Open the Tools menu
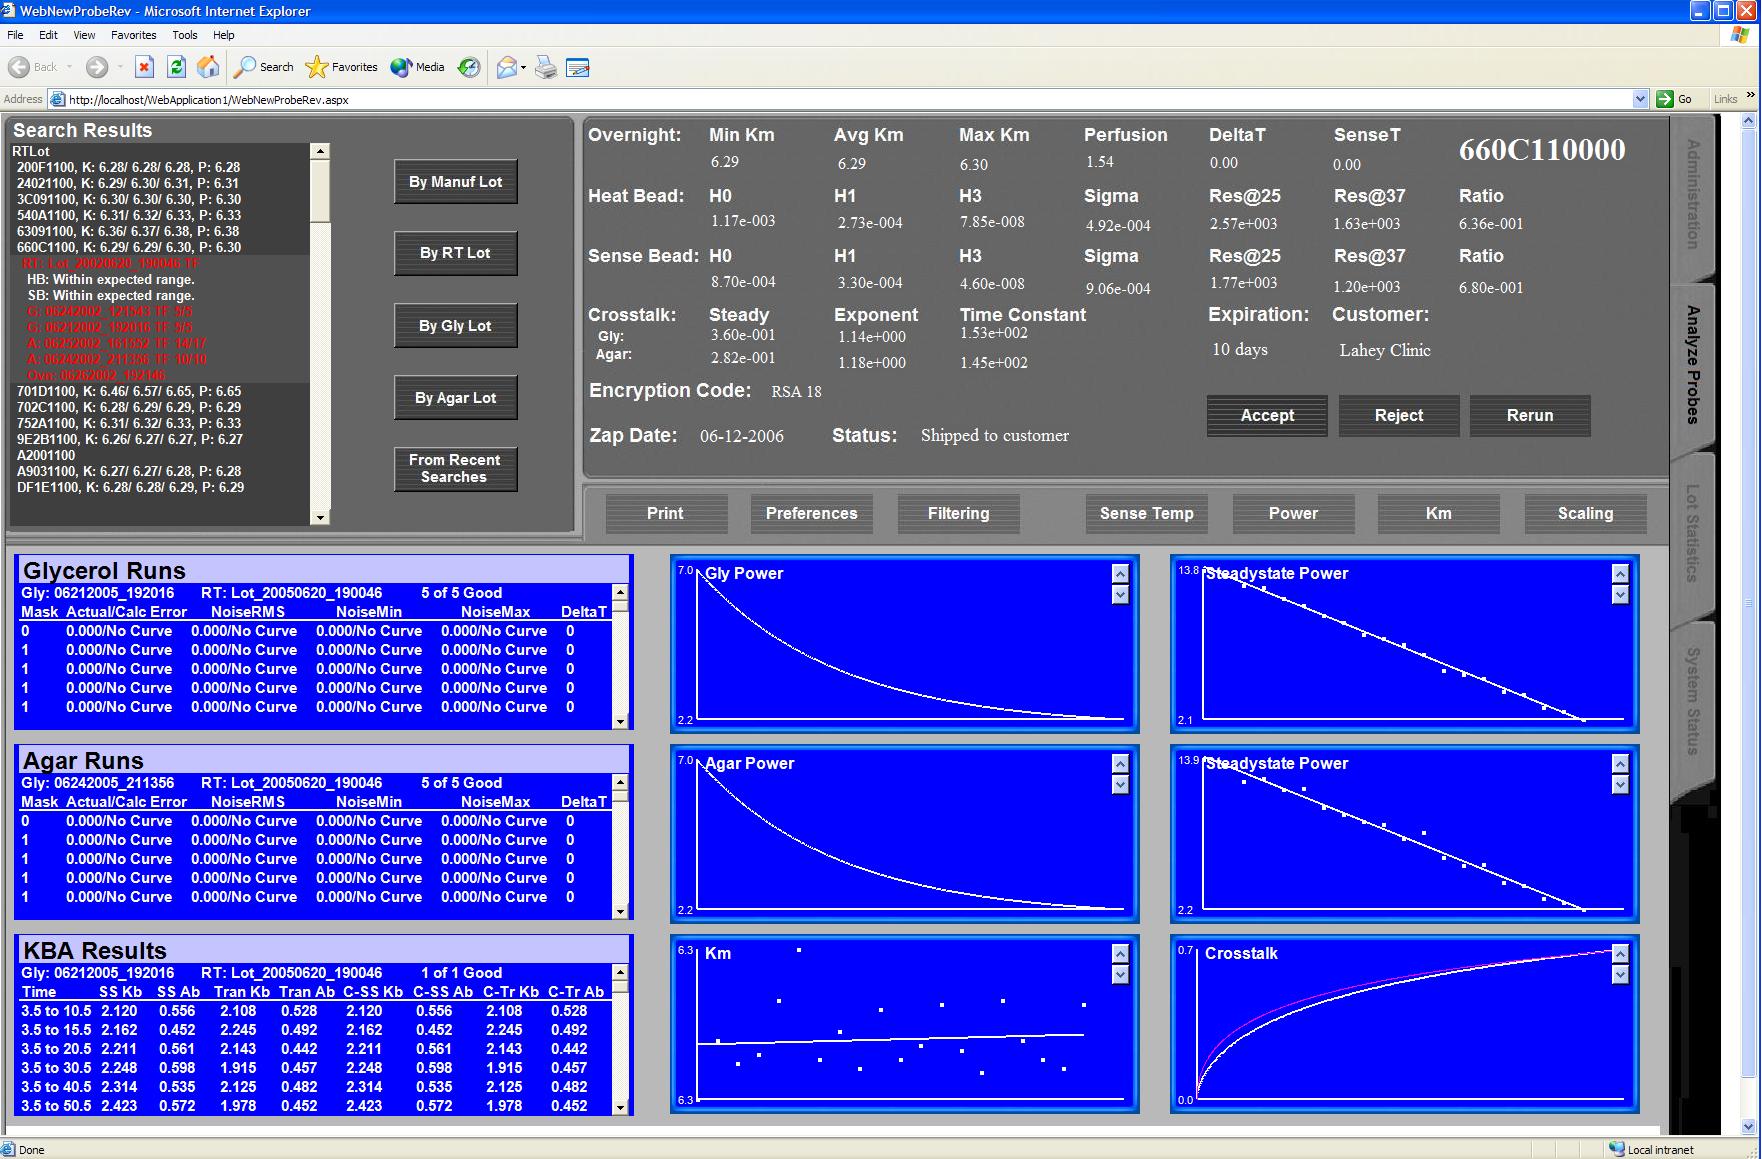Screen dimensions: 1762x1159 tap(185, 35)
